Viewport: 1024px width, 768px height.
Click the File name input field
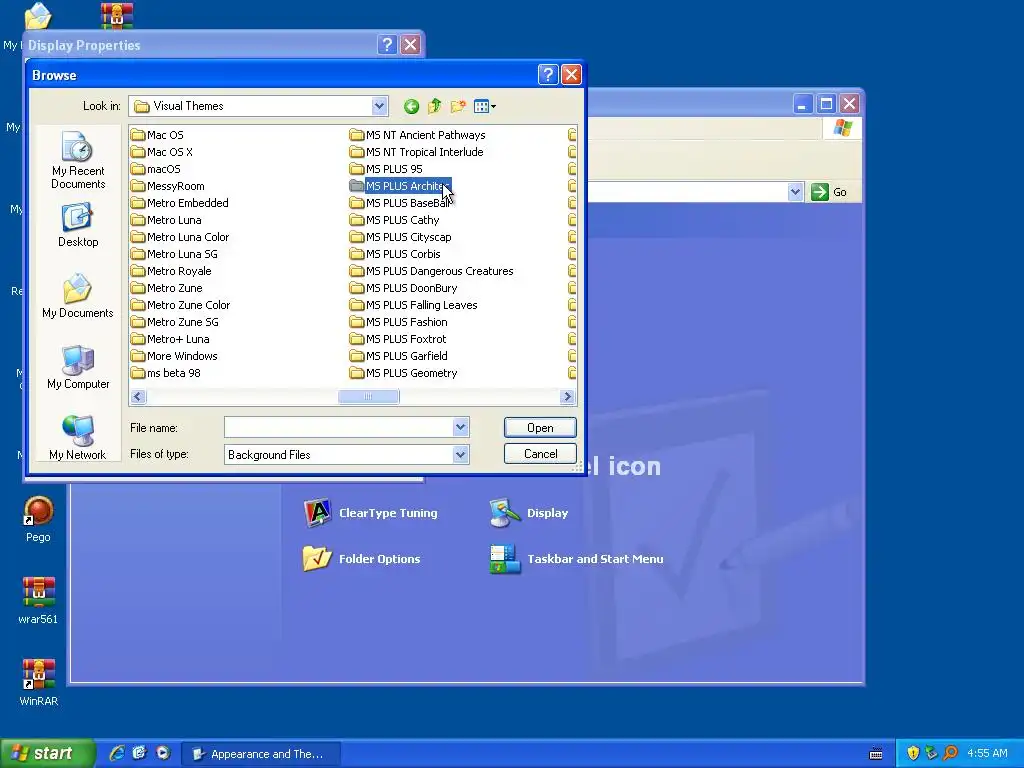pyautogui.click(x=338, y=427)
